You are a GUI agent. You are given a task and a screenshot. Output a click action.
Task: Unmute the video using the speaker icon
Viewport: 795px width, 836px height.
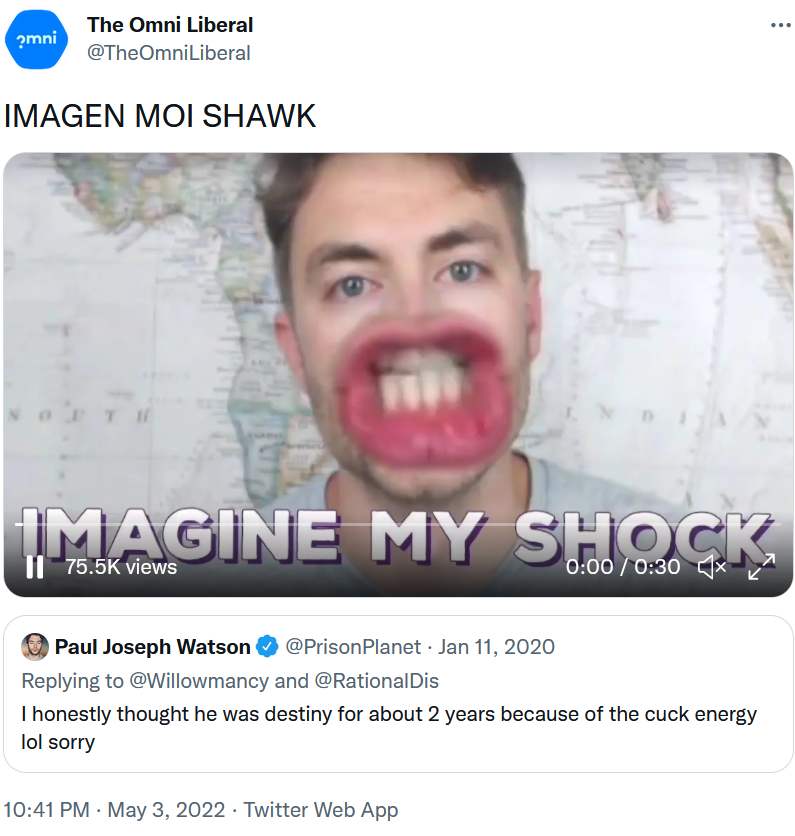[x=712, y=567]
